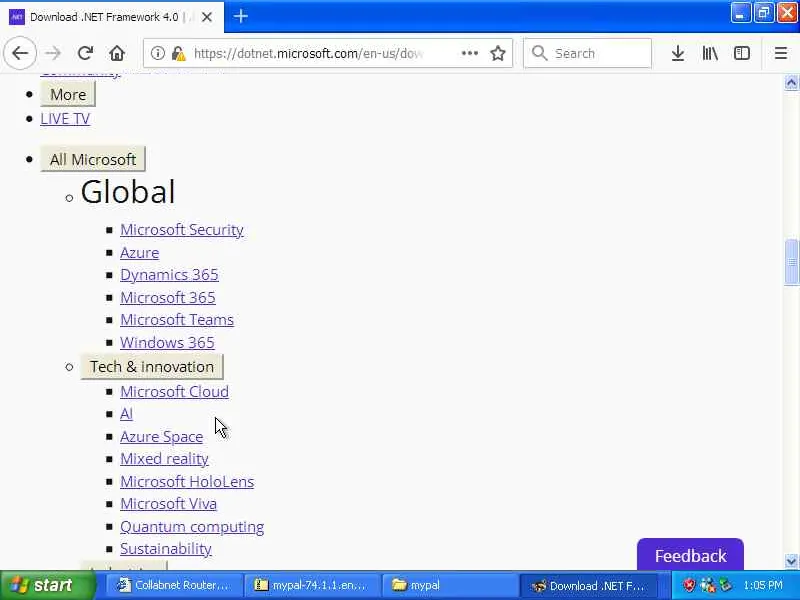The image size is (800, 600).
Task: Bookmark this page with the star icon
Action: pyautogui.click(x=498, y=53)
